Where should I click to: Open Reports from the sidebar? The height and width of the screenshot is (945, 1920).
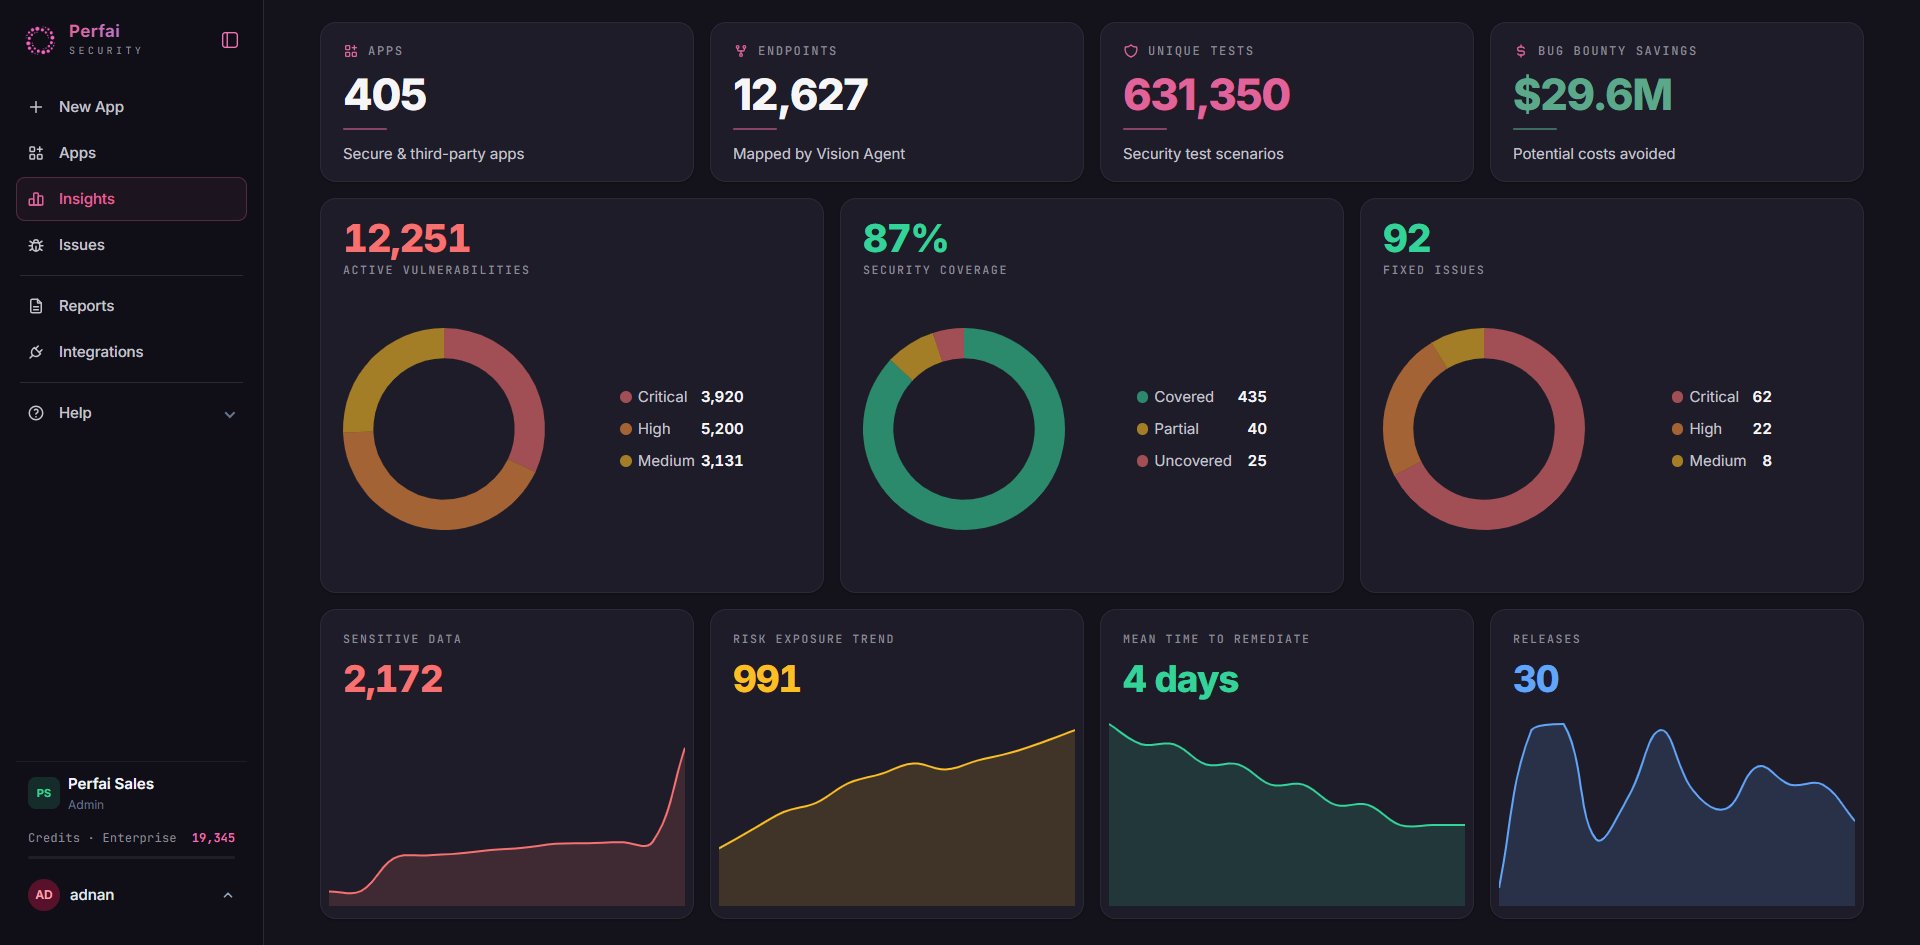click(131, 306)
